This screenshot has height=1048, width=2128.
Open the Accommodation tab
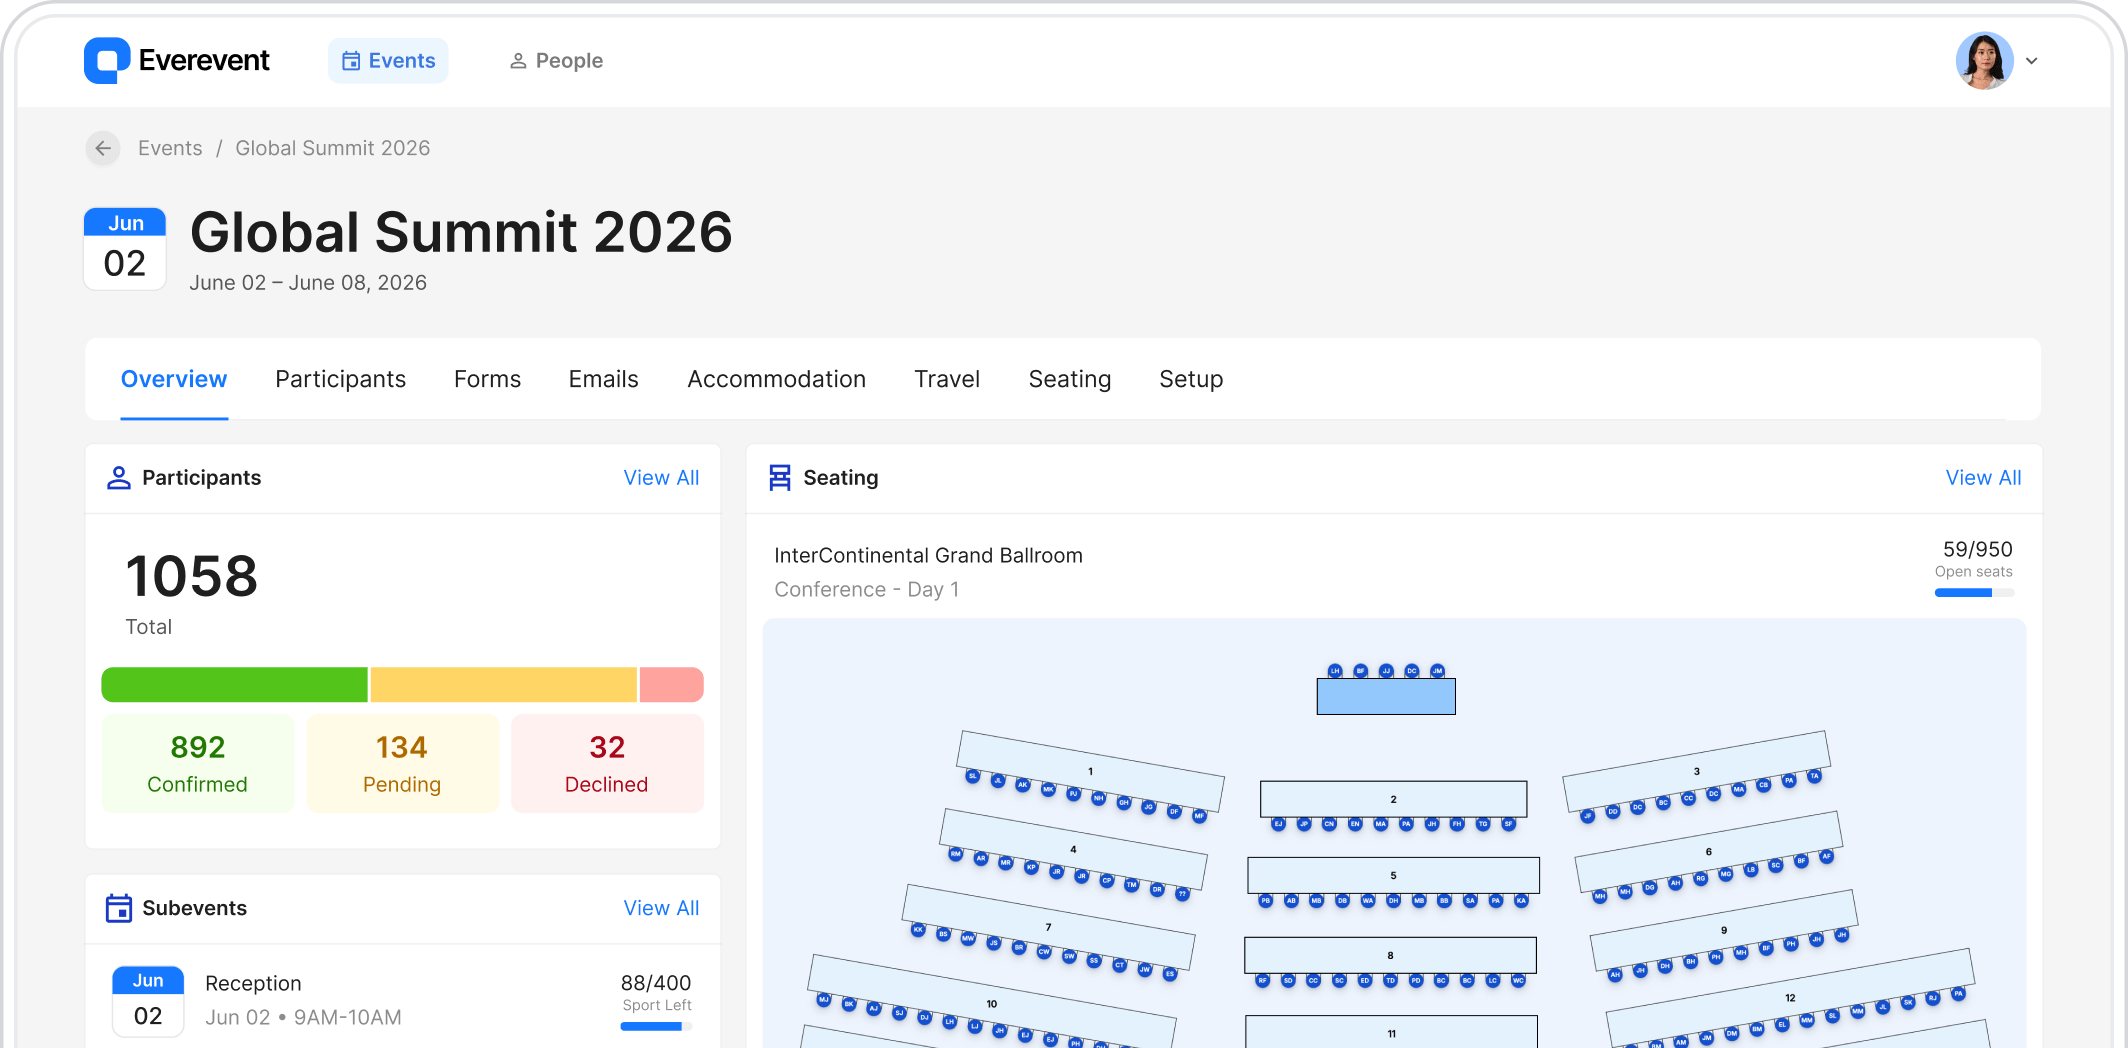[x=776, y=379]
